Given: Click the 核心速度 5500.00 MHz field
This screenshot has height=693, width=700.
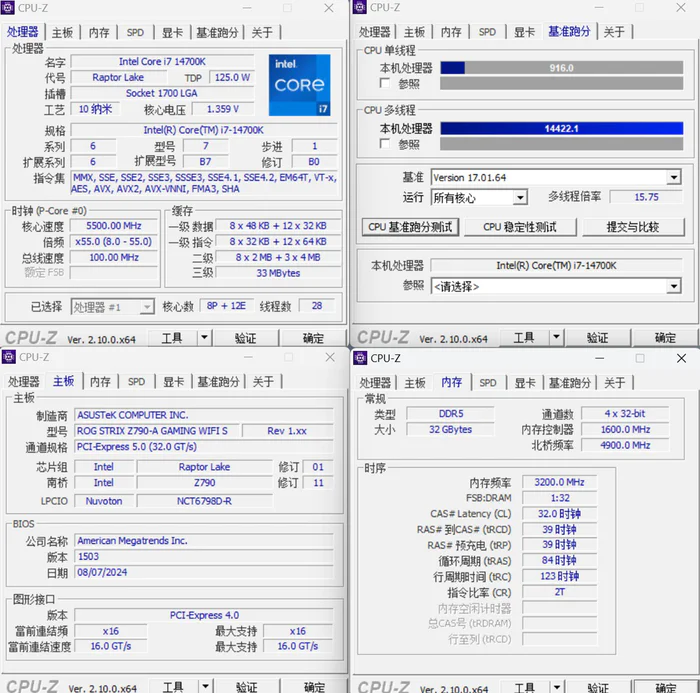Looking at the screenshot, I should click(114, 226).
